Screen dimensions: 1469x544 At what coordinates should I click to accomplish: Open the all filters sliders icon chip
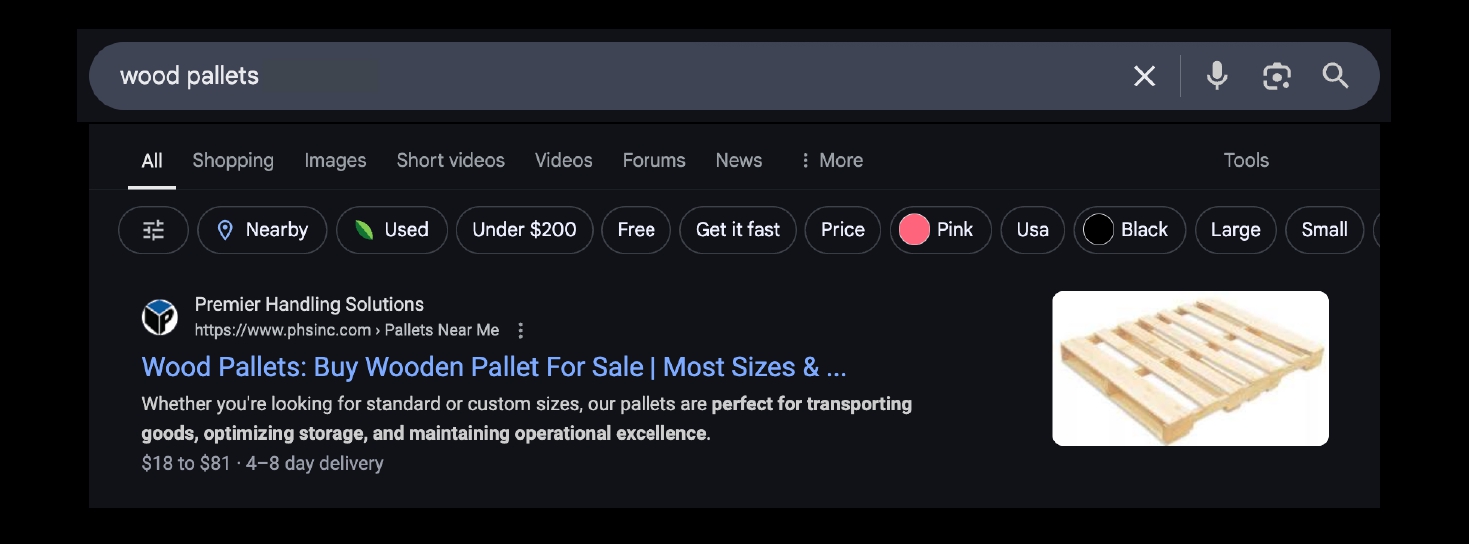point(153,230)
